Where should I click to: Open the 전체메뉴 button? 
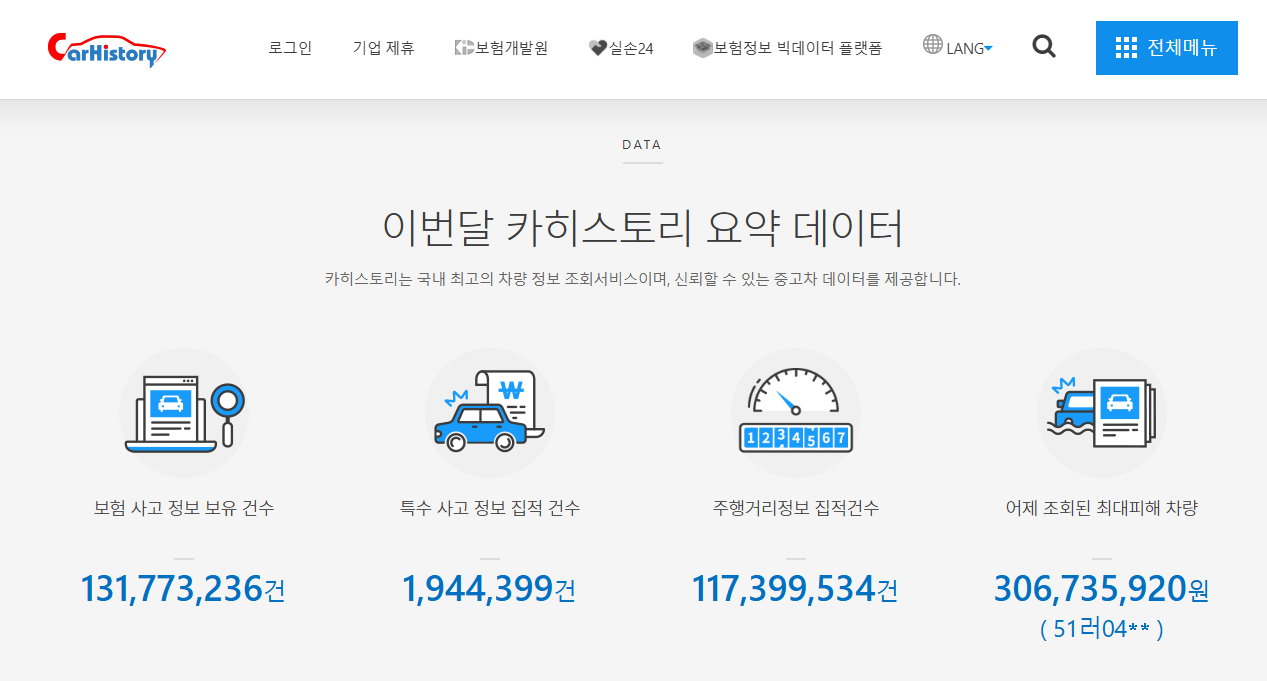(1167, 48)
